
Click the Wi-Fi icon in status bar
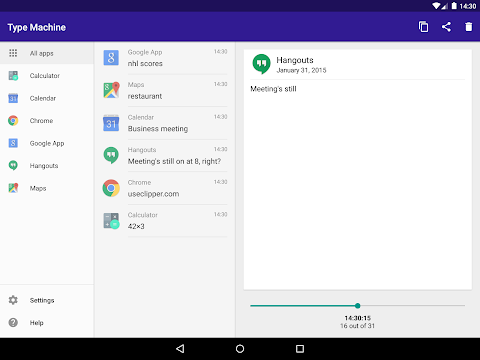[x=436, y=6]
